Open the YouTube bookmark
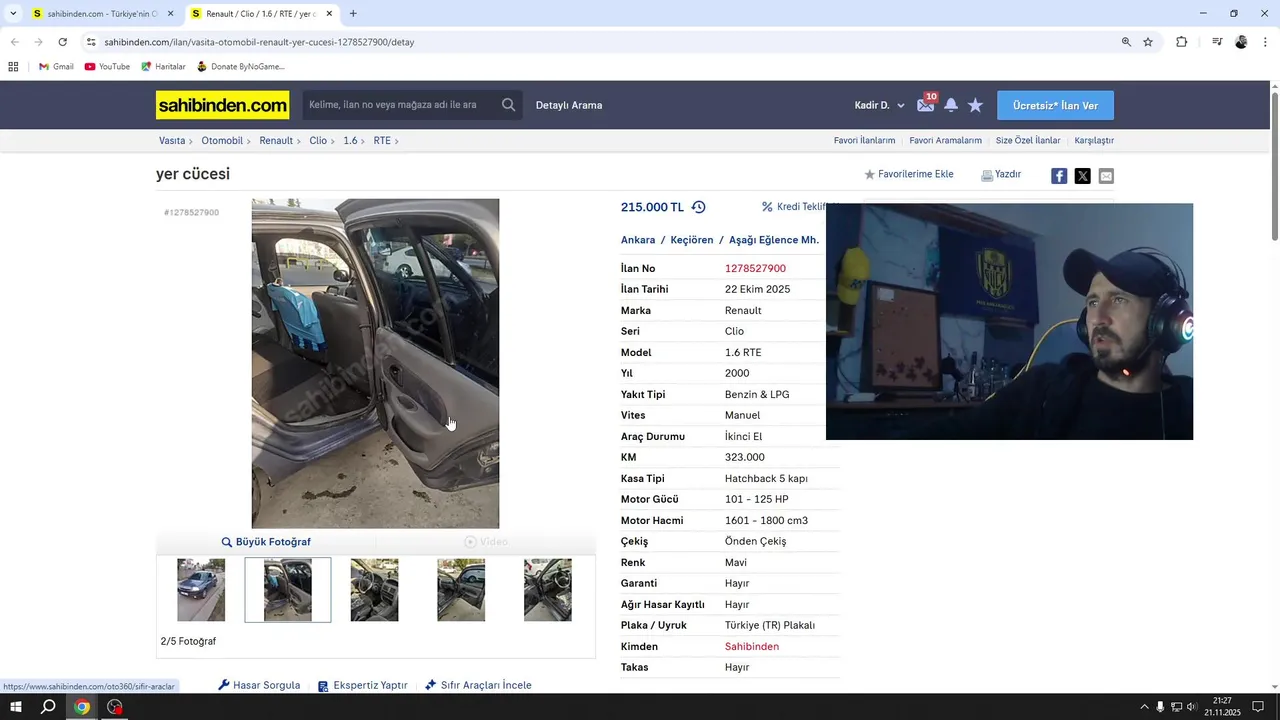 (107, 67)
